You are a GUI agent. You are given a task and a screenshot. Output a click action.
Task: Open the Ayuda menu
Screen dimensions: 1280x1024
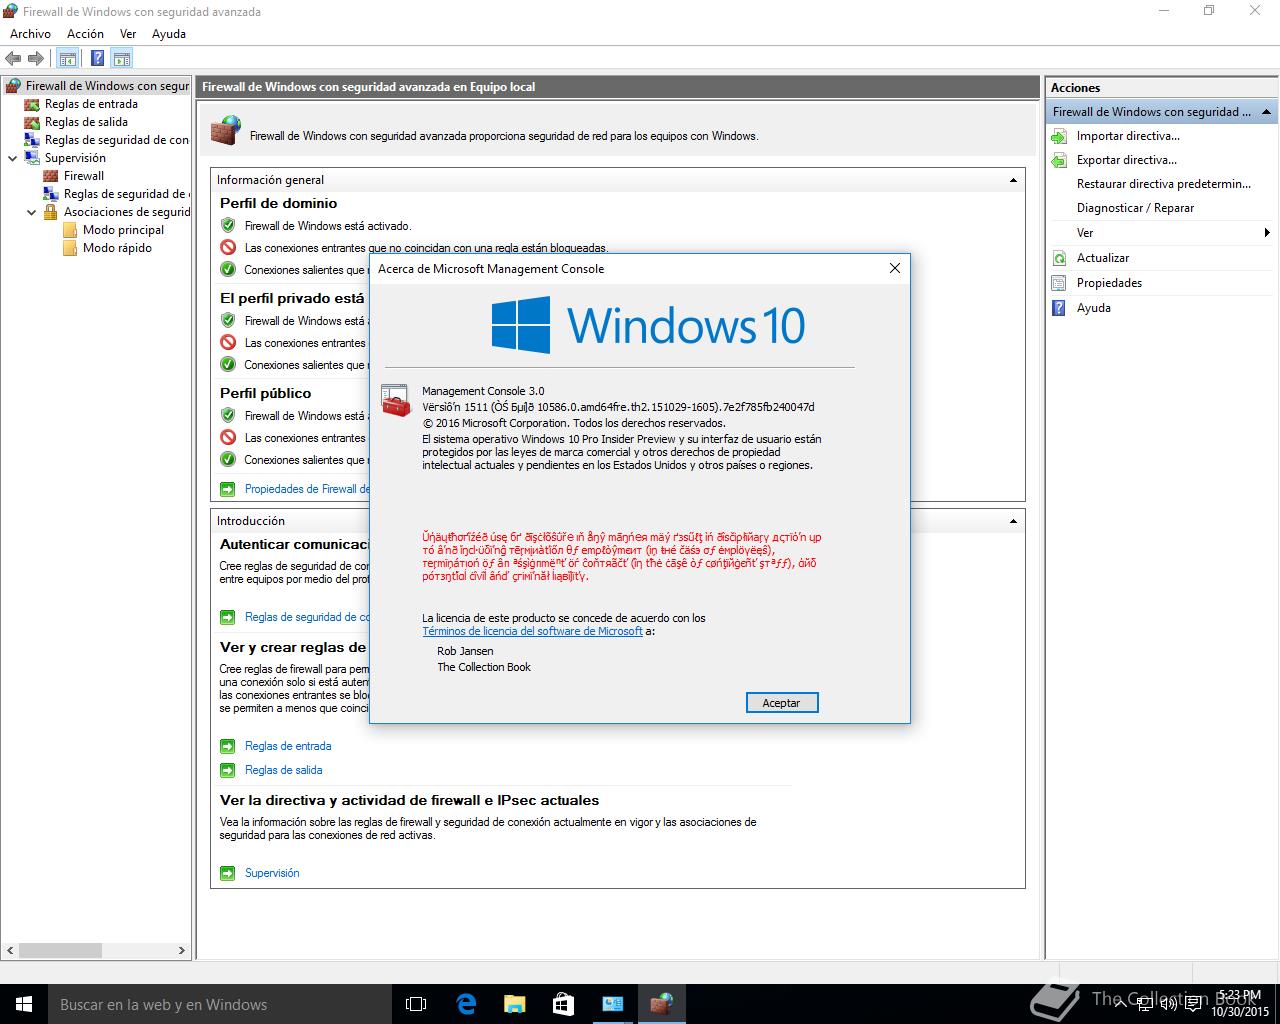[169, 34]
